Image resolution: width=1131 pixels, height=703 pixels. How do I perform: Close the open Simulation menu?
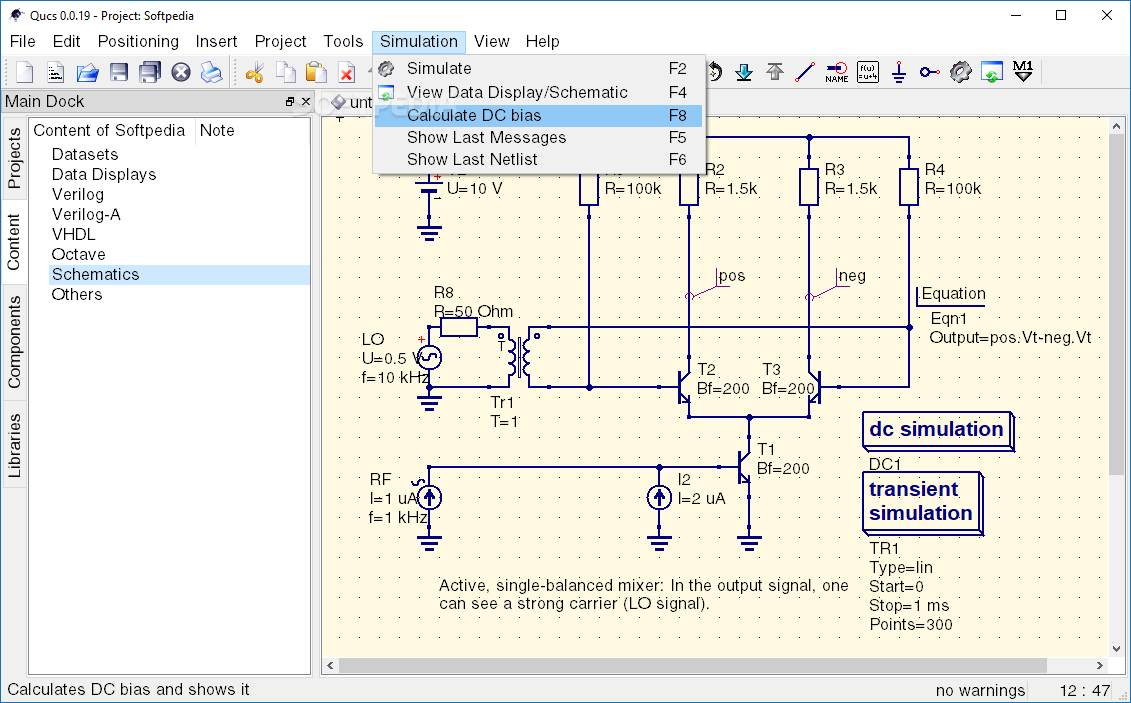[419, 42]
